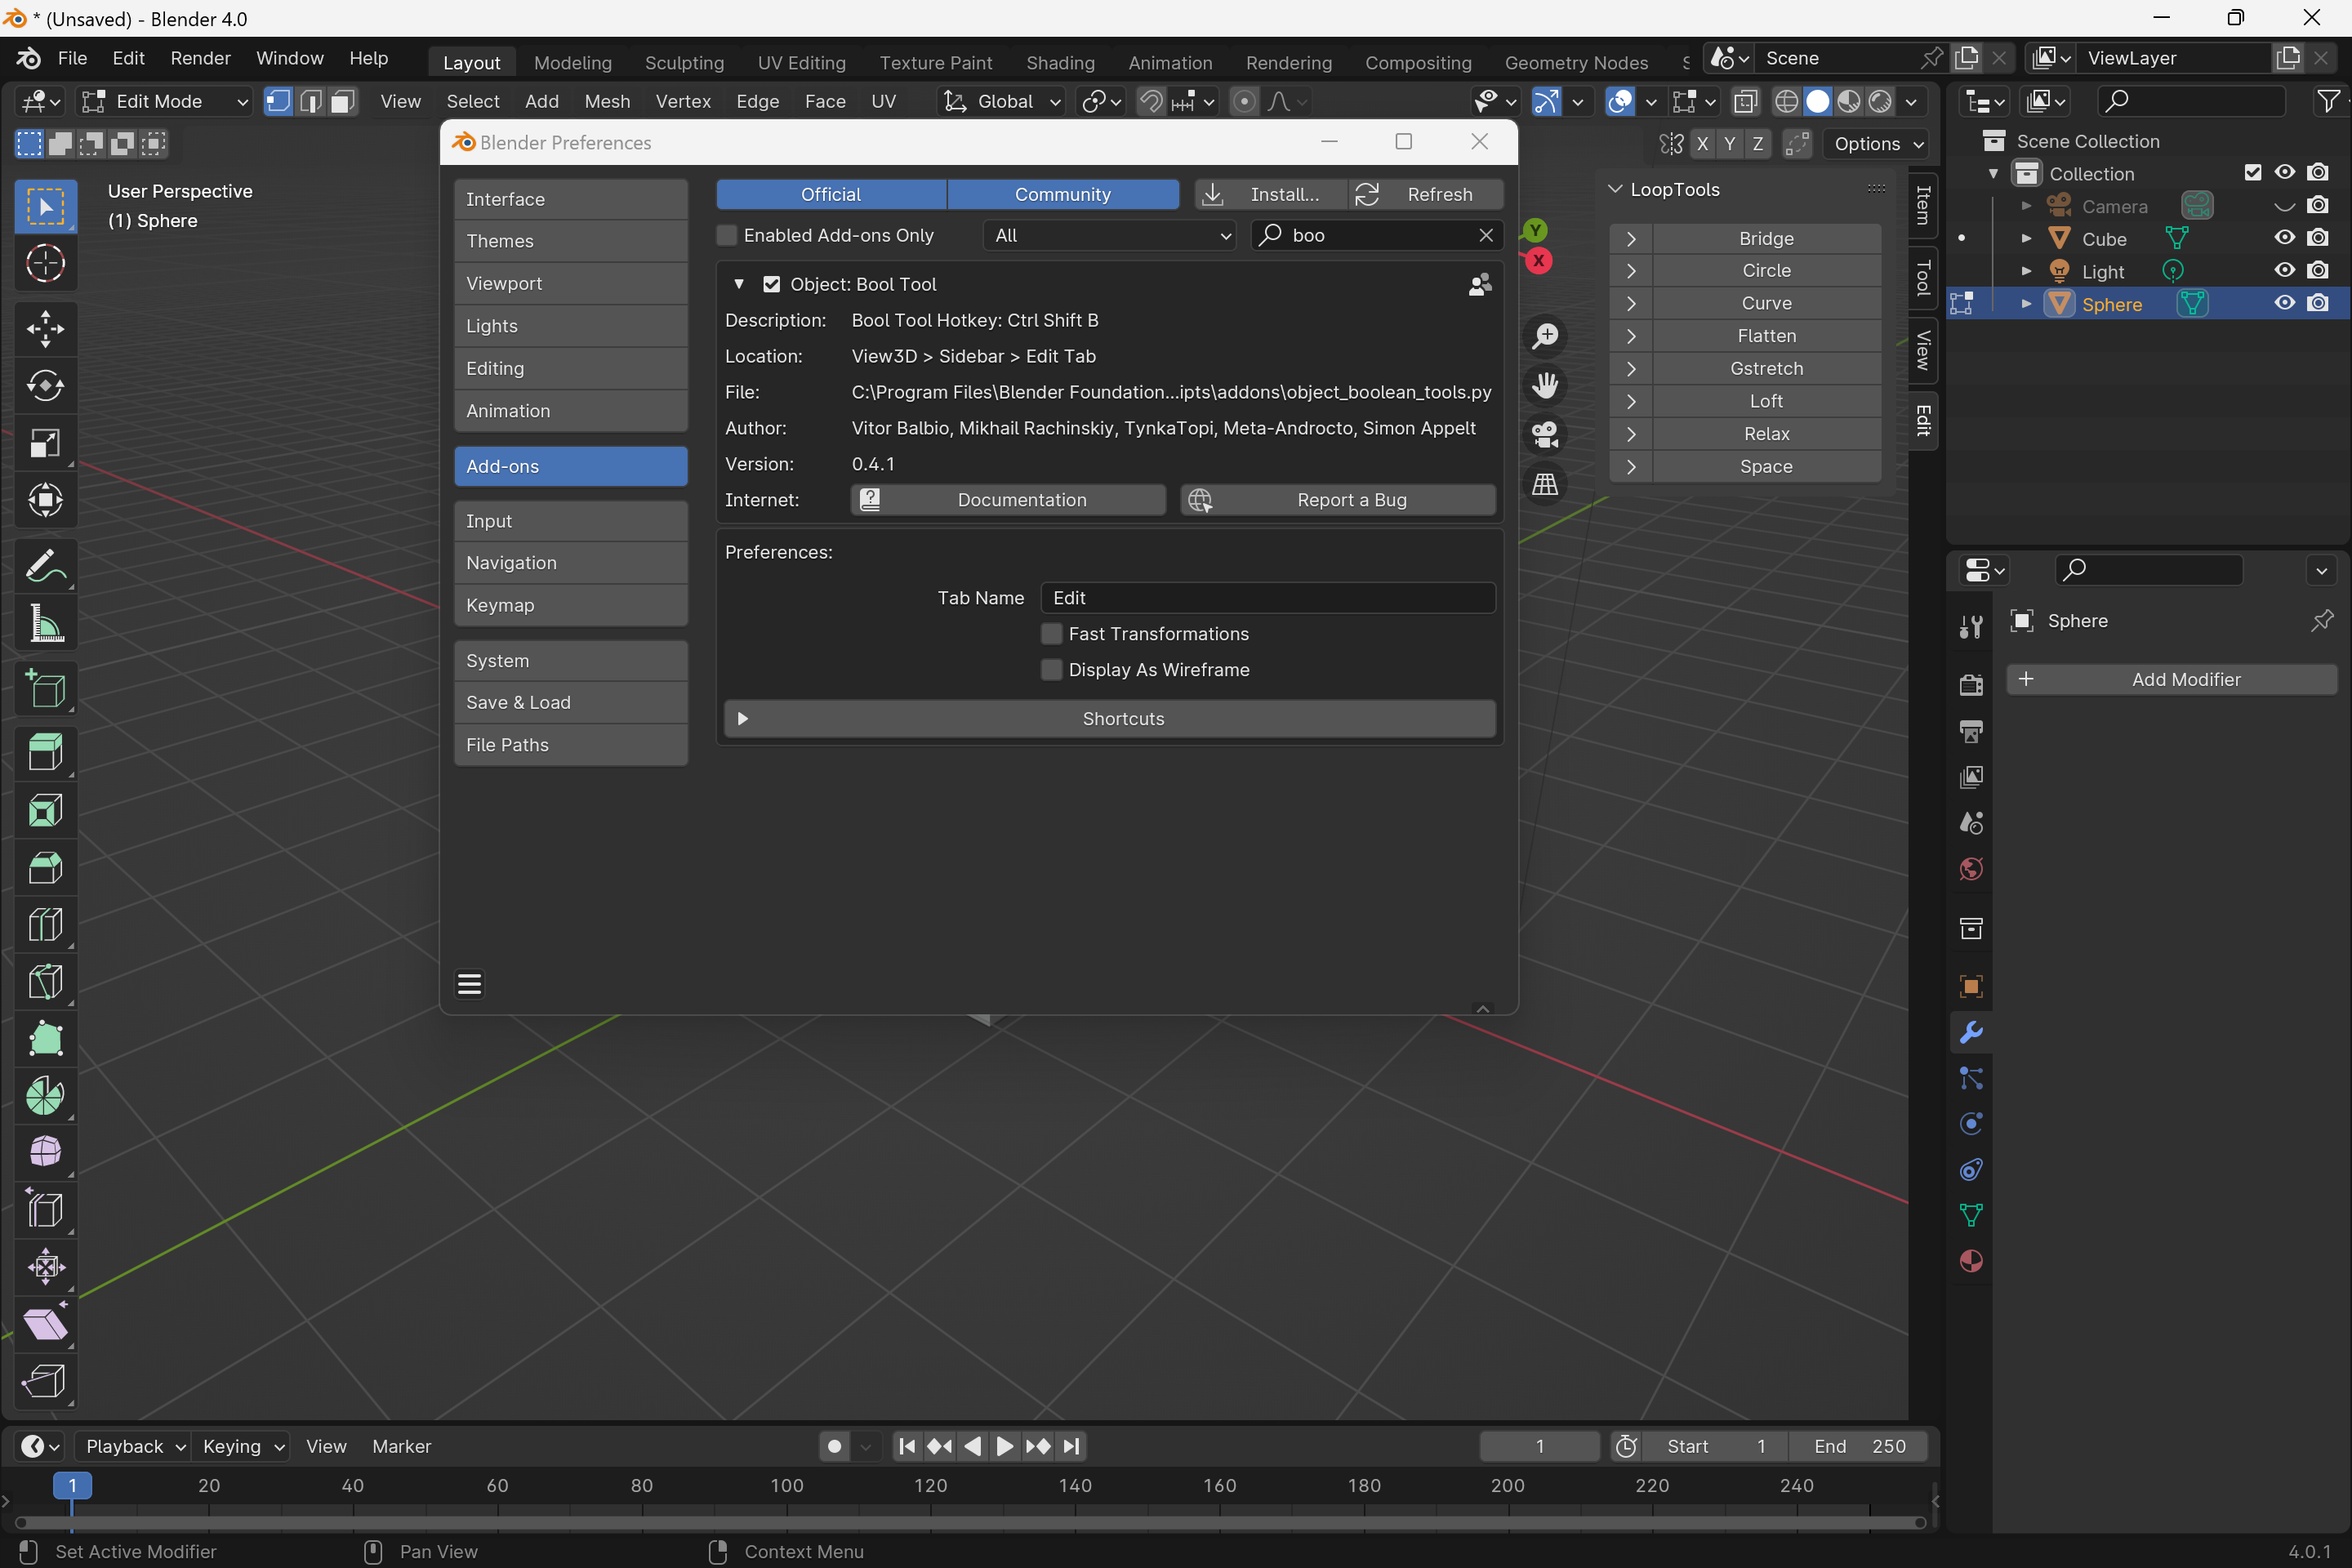Disable the Bool Tool add-on checkbox

(x=771, y=284)
